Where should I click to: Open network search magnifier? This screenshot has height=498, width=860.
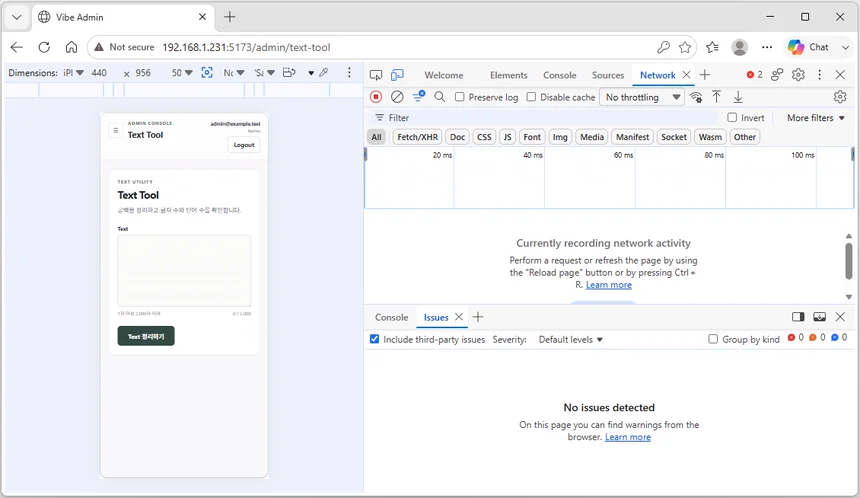point(440,97)
